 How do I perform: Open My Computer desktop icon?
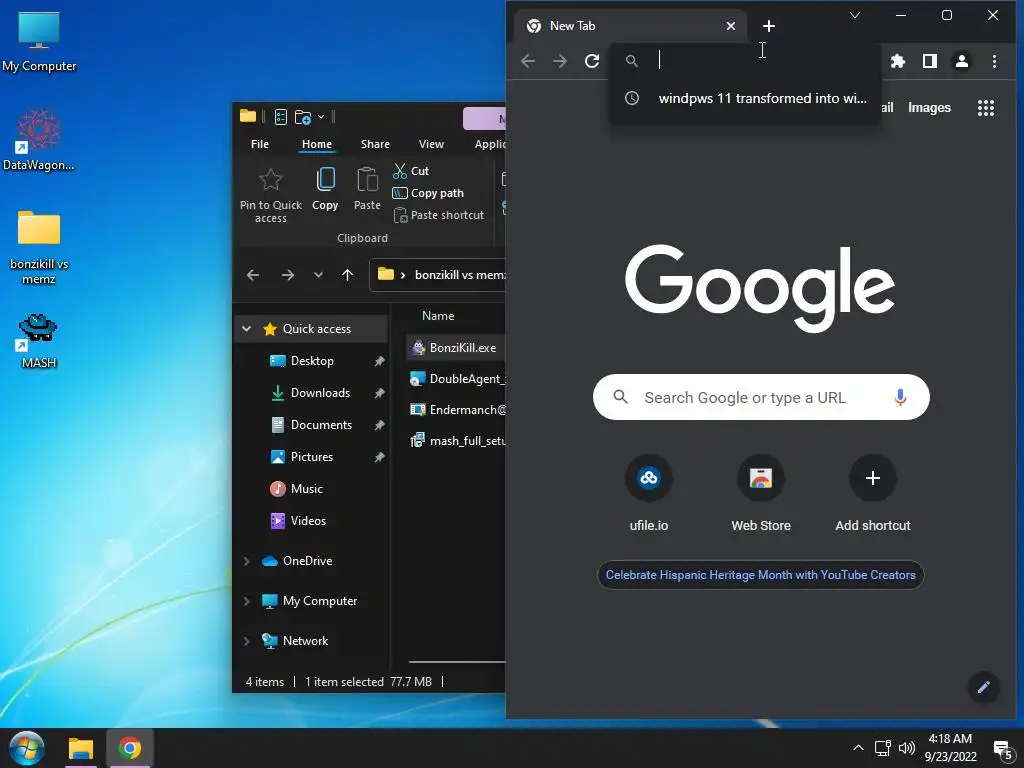[39, 40]
